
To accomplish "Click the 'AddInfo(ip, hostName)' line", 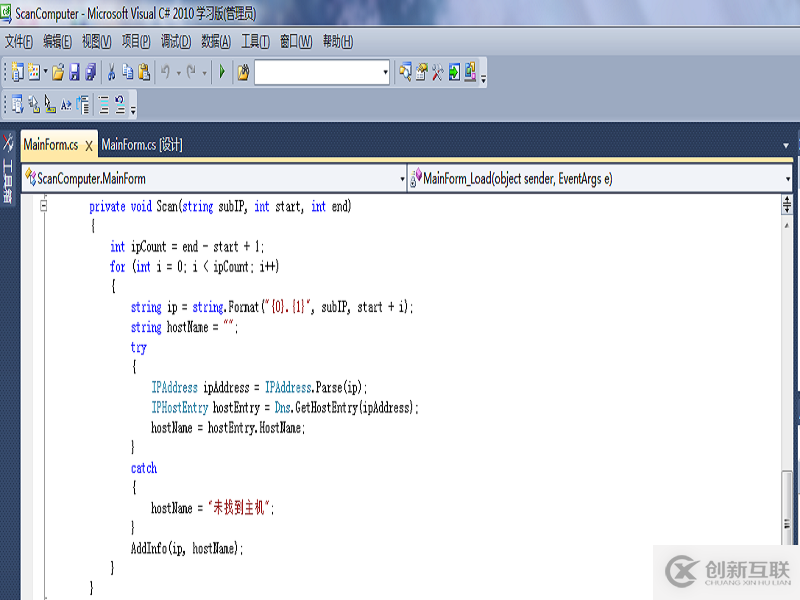I will point(187,548).
